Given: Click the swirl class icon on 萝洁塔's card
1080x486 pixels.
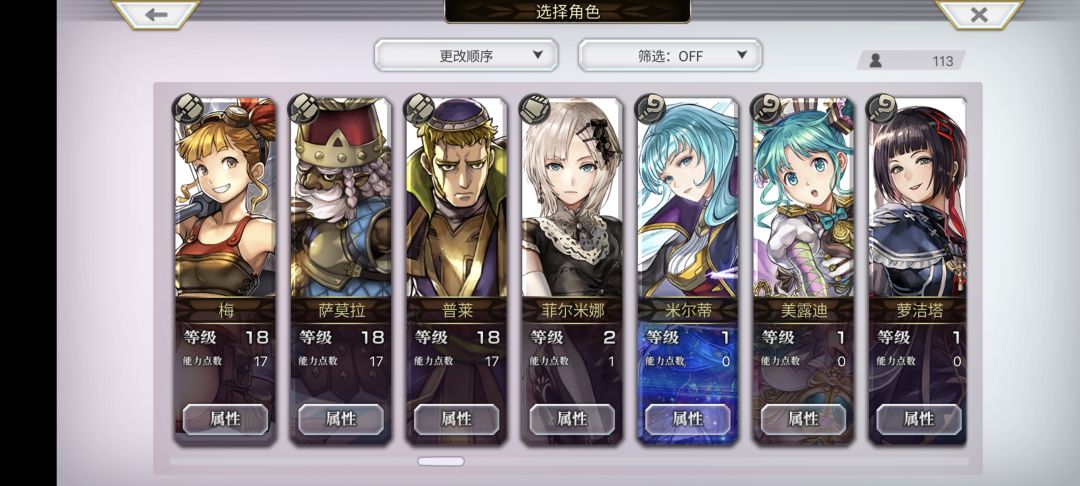Looking at the screenshot, I should (882, 108).
